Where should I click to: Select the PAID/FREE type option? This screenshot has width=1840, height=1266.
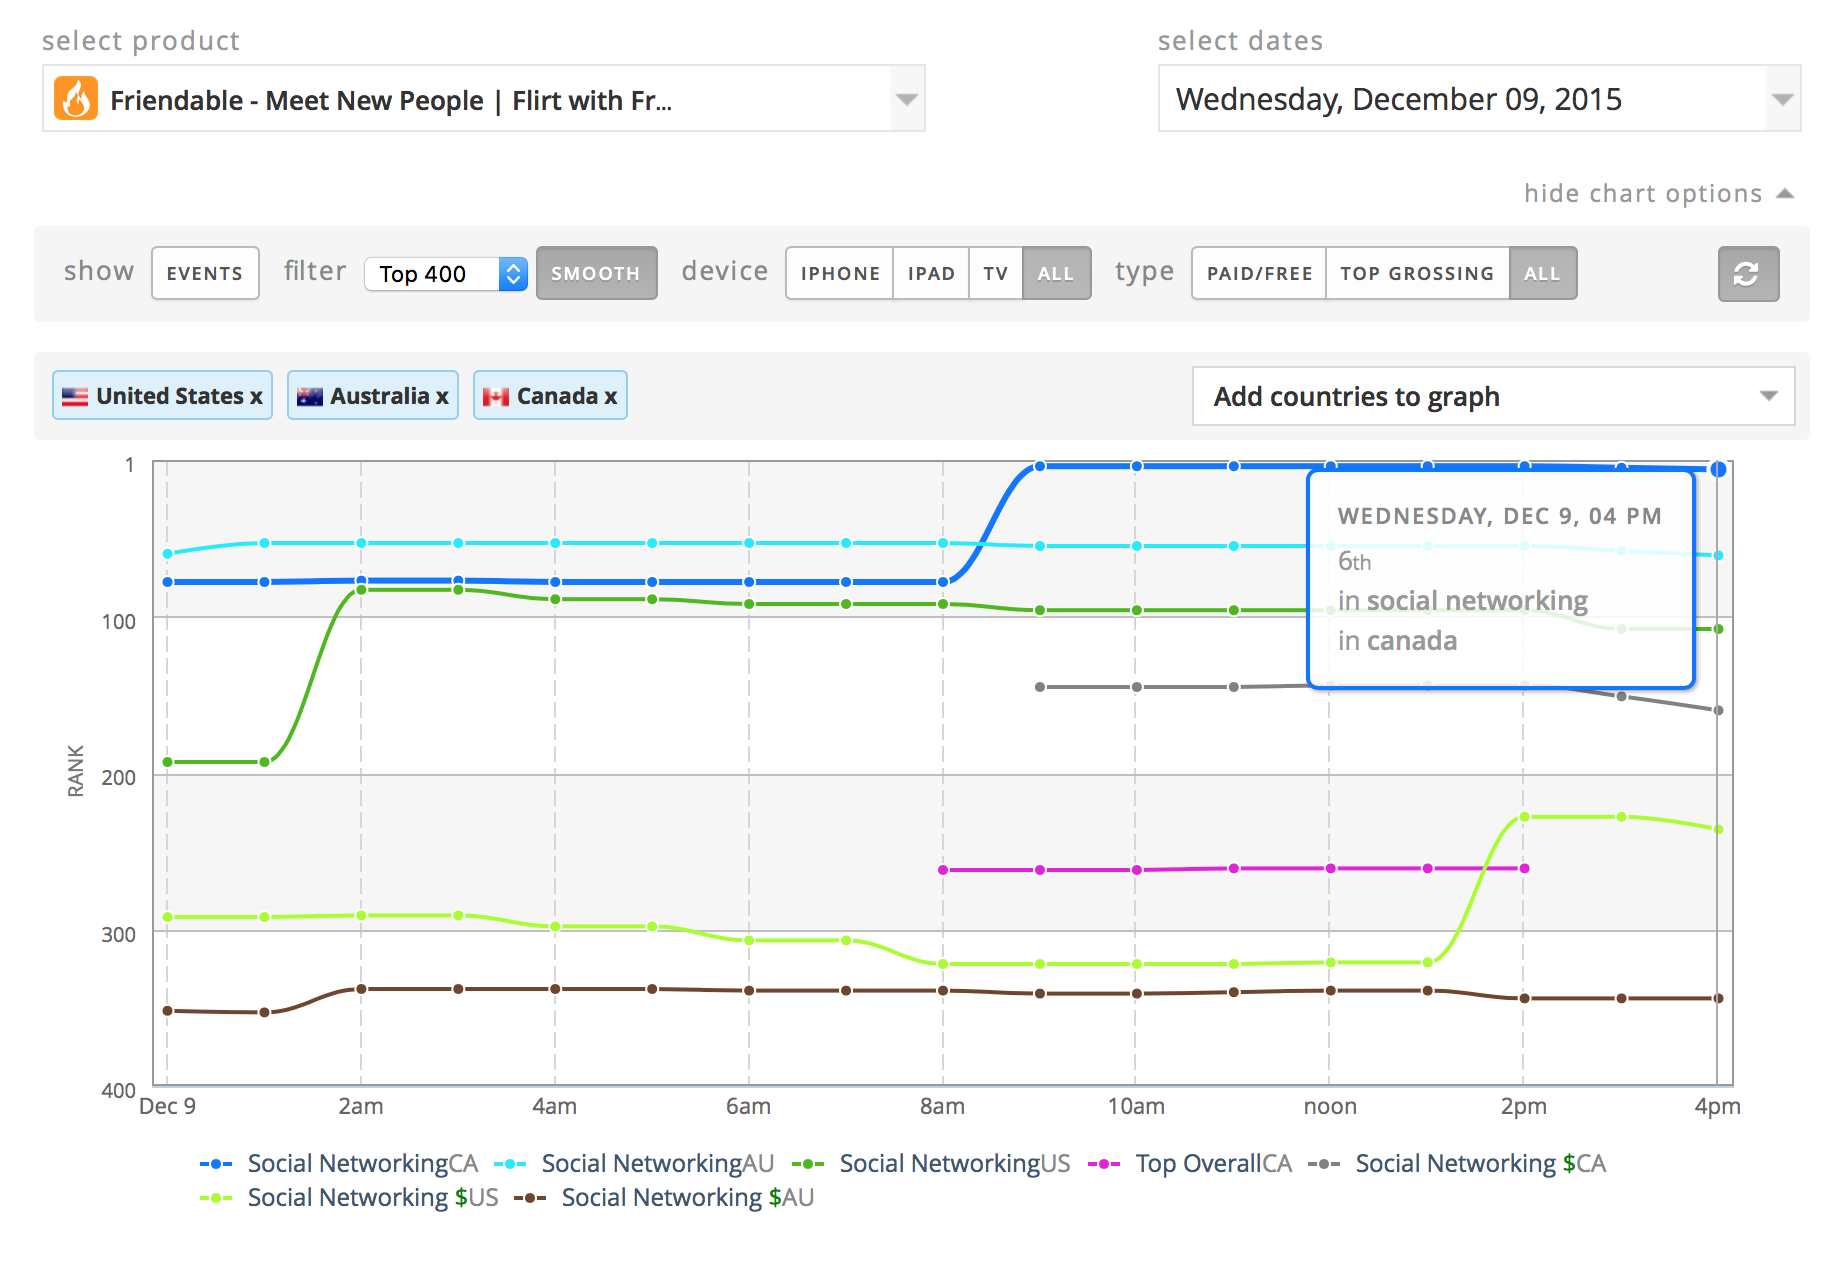(x=1257, y=272)
